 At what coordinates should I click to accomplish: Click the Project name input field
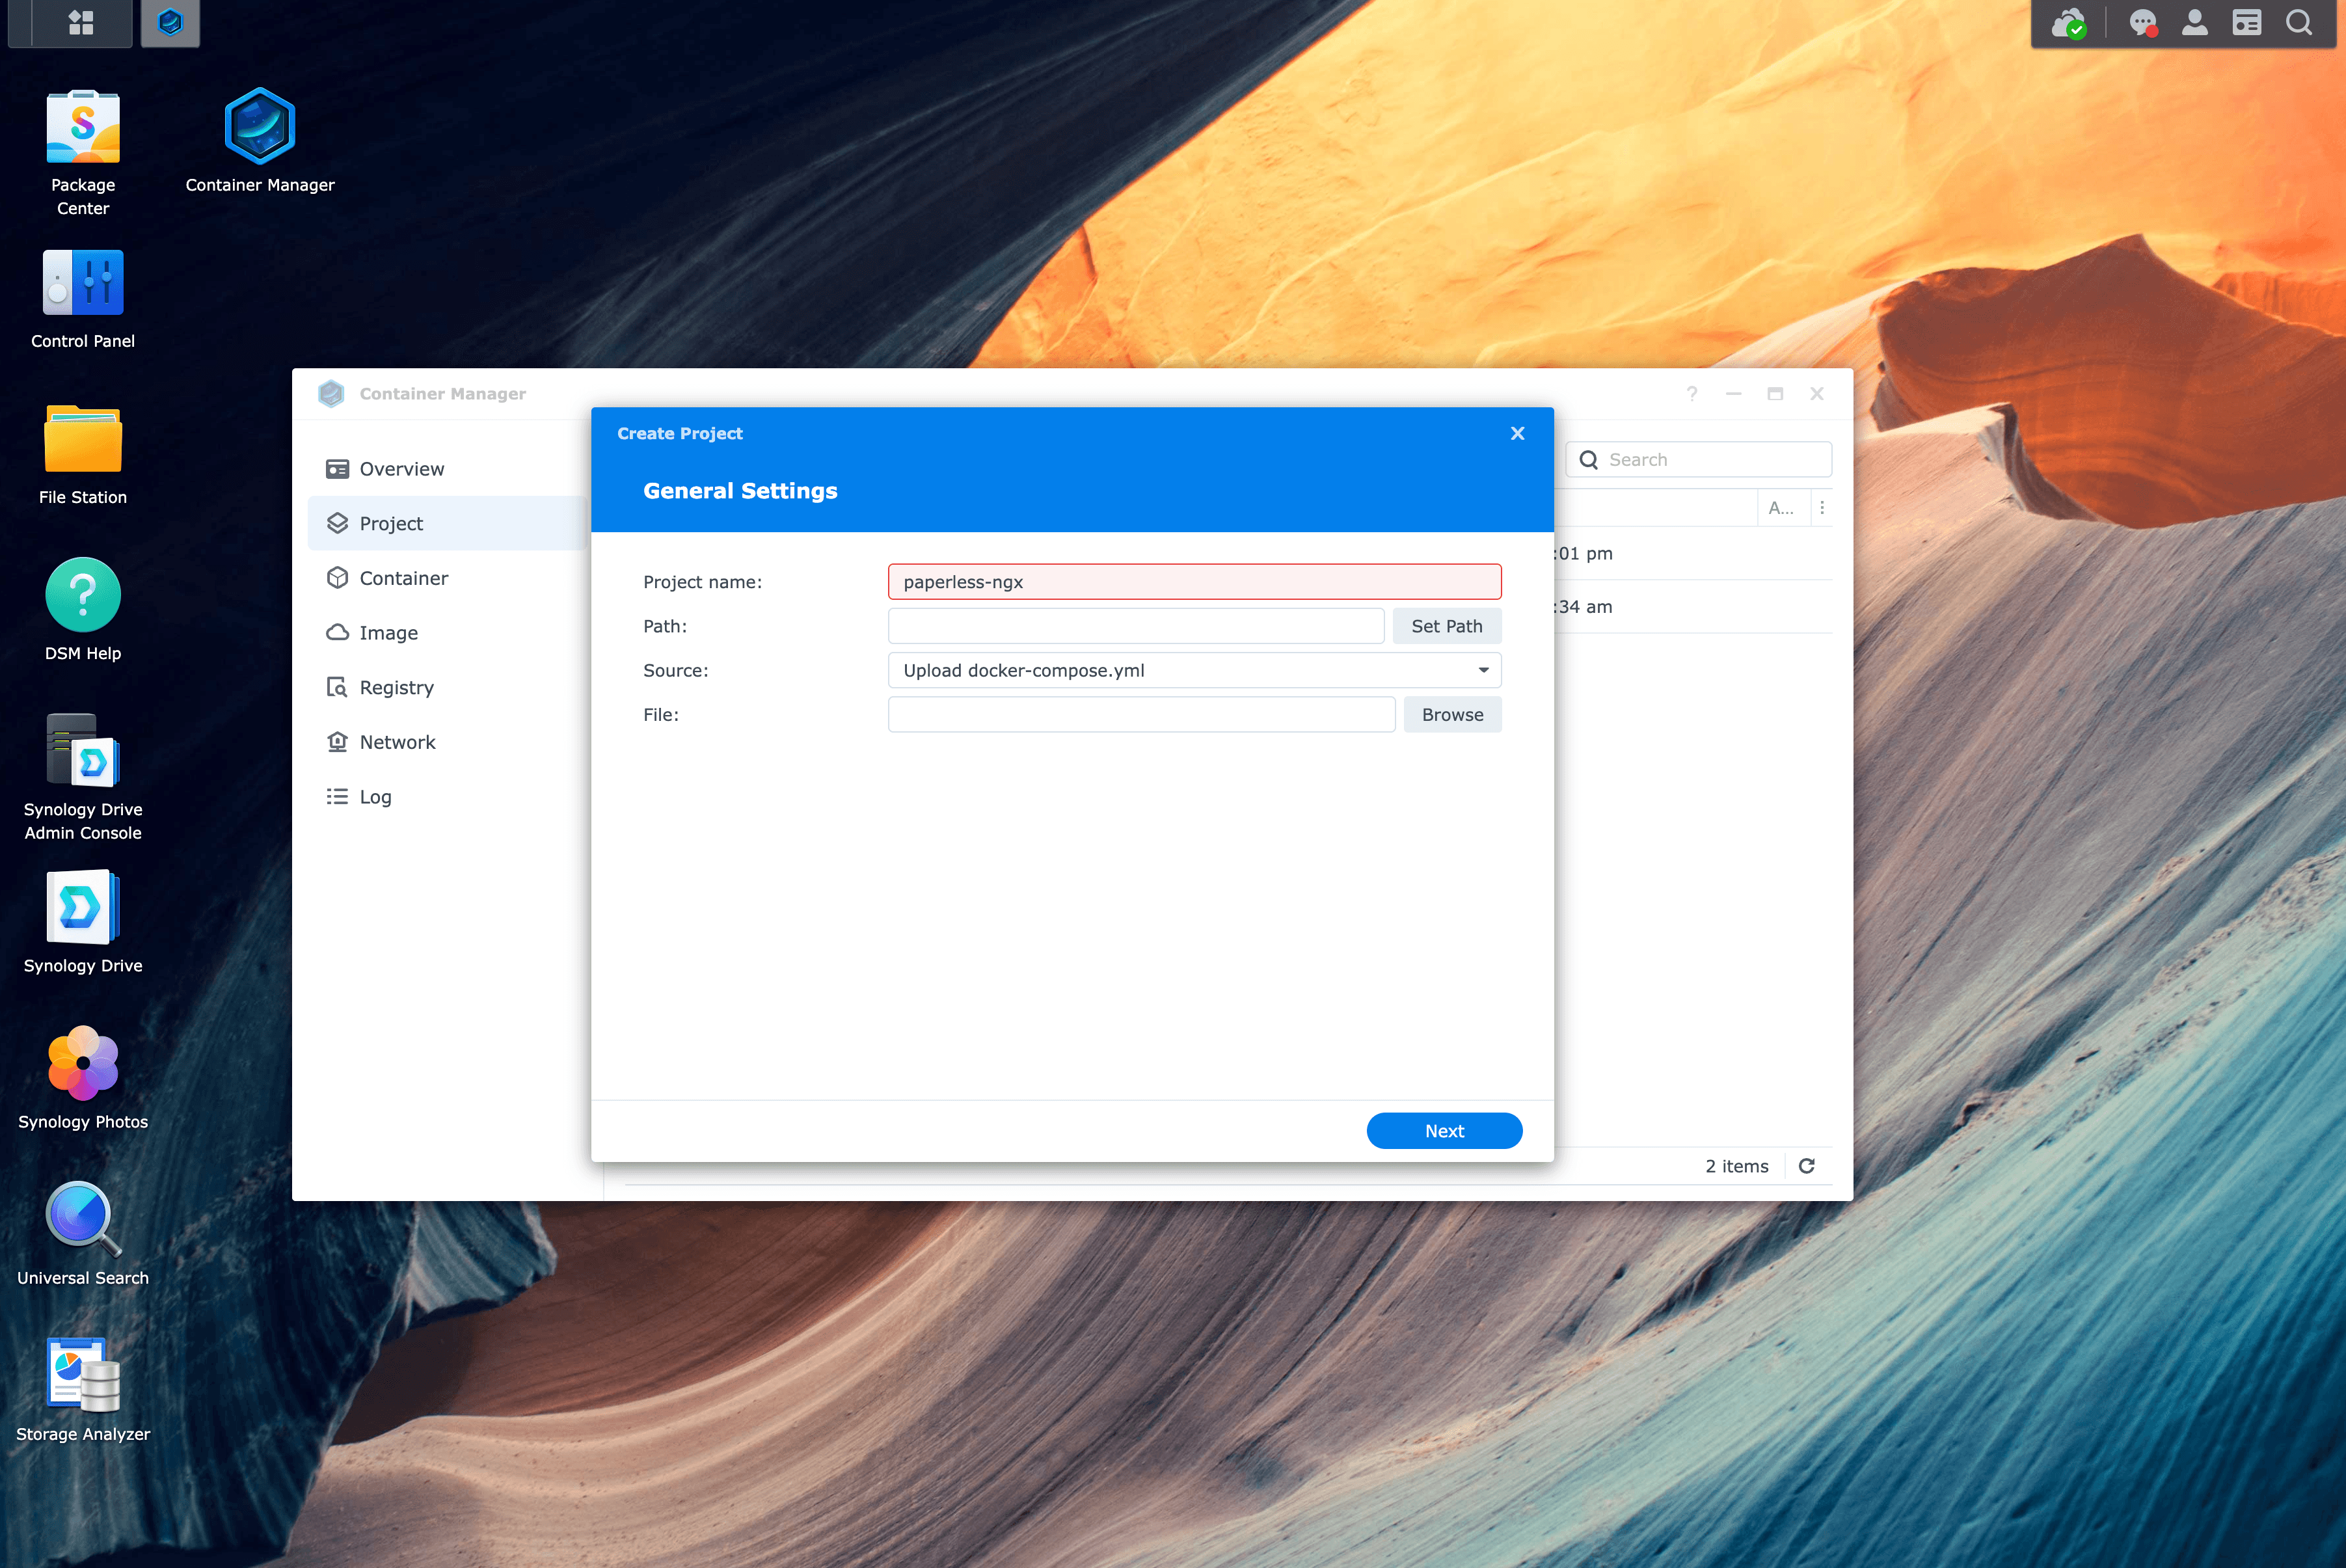coord(1196,581)
